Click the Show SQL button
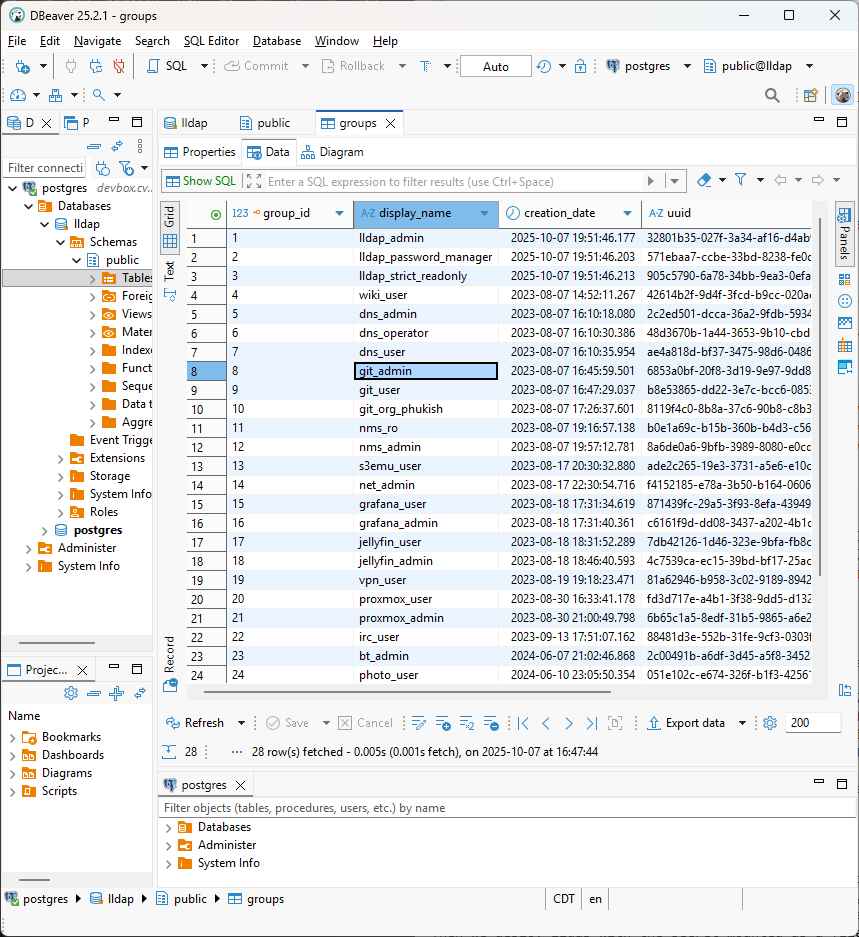Screen dimensions: 859x937 point(201,181)
